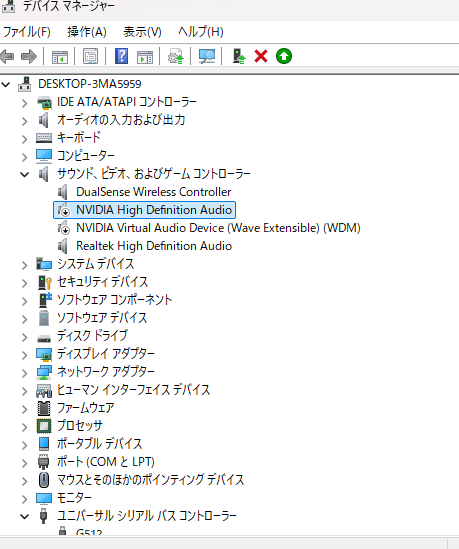
Task: Click the ヒューマン インターフェイス デバイス icon
Action: coord(44,390)
